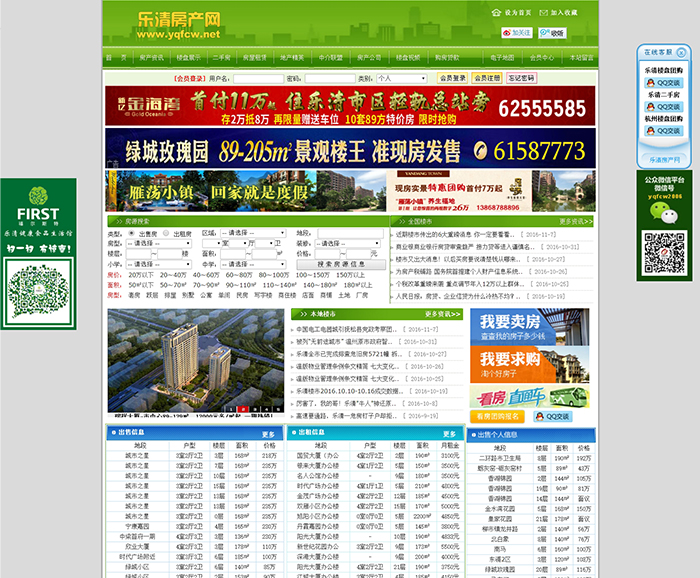
Task: Click the 看房团购报名 orange button
Action: tap(497, 416)
